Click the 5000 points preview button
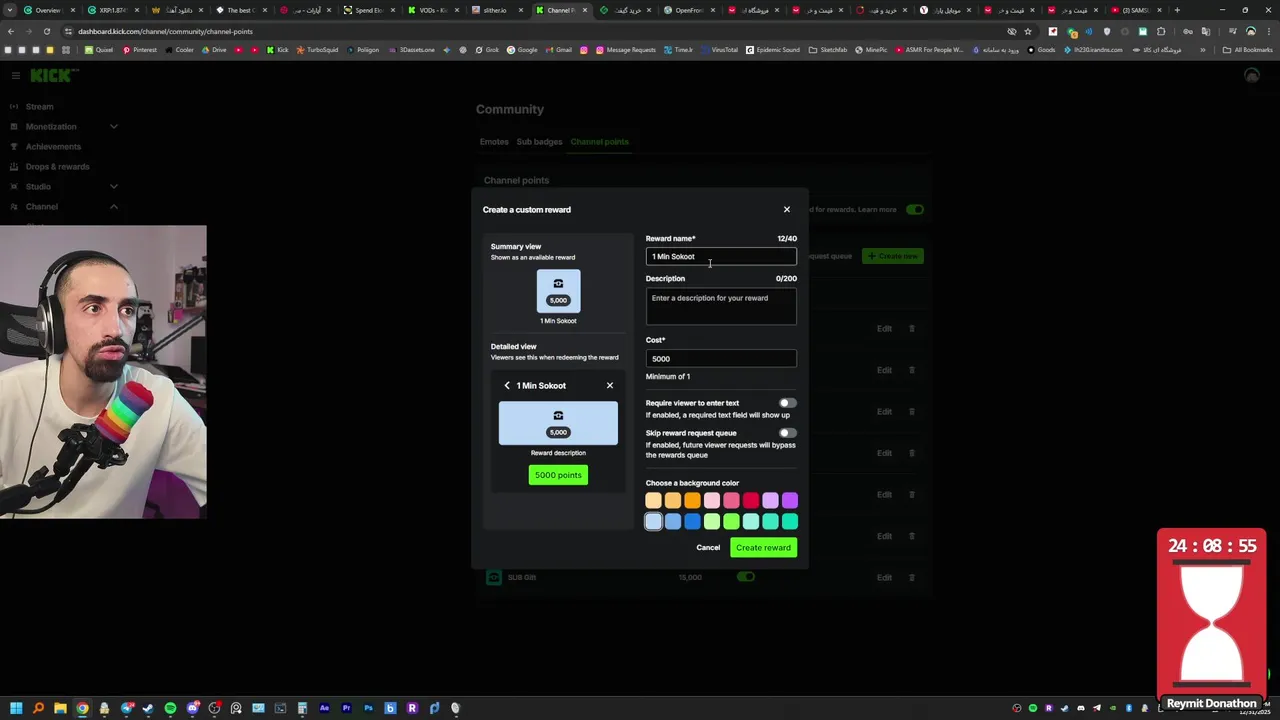 558,475
